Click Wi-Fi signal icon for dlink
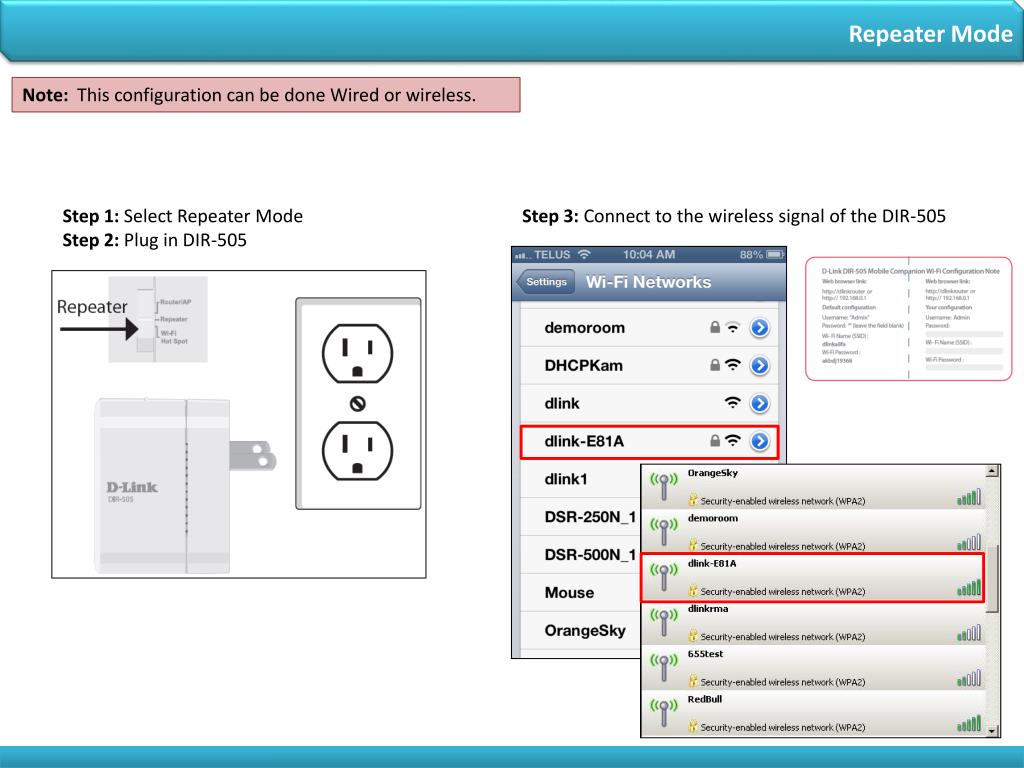 coord(733,403)
